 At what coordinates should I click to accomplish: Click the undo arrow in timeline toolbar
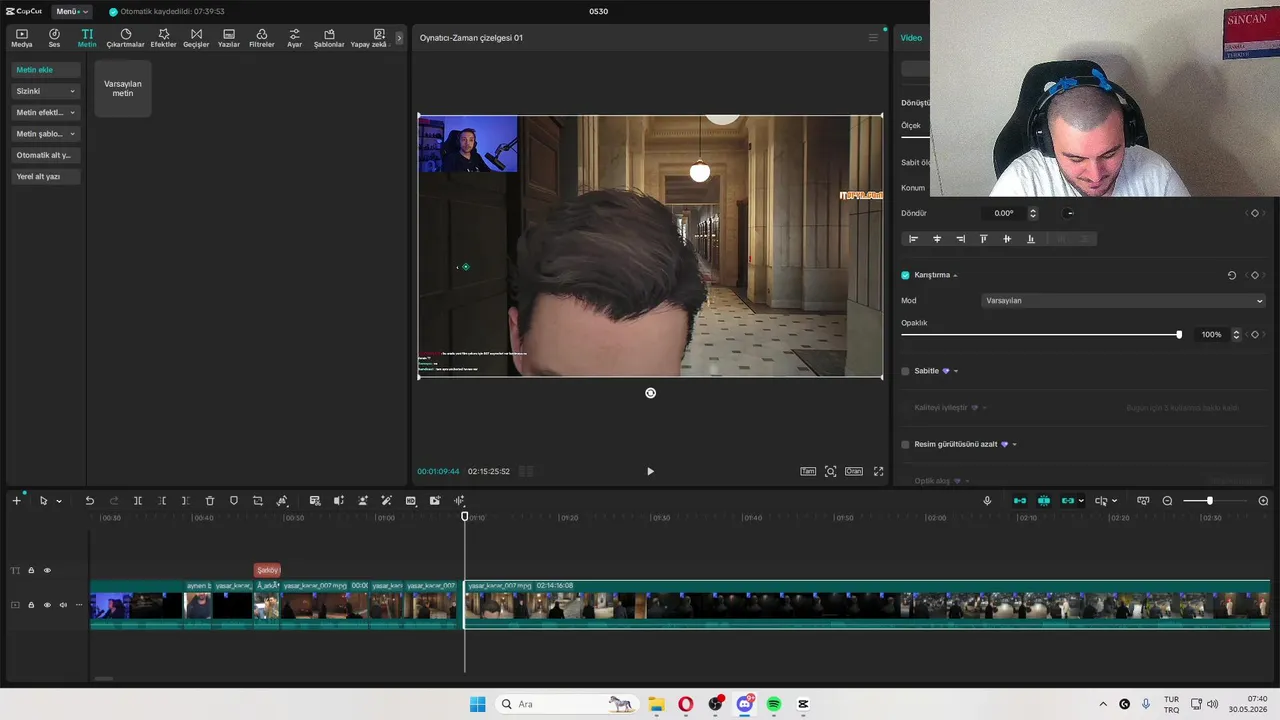[x=89, y=501]
